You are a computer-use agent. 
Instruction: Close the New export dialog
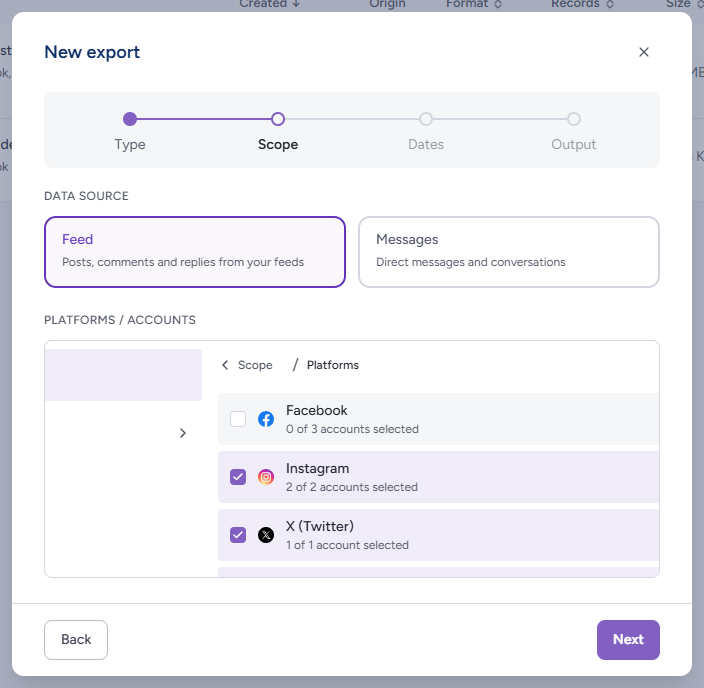tap(643, 52)
